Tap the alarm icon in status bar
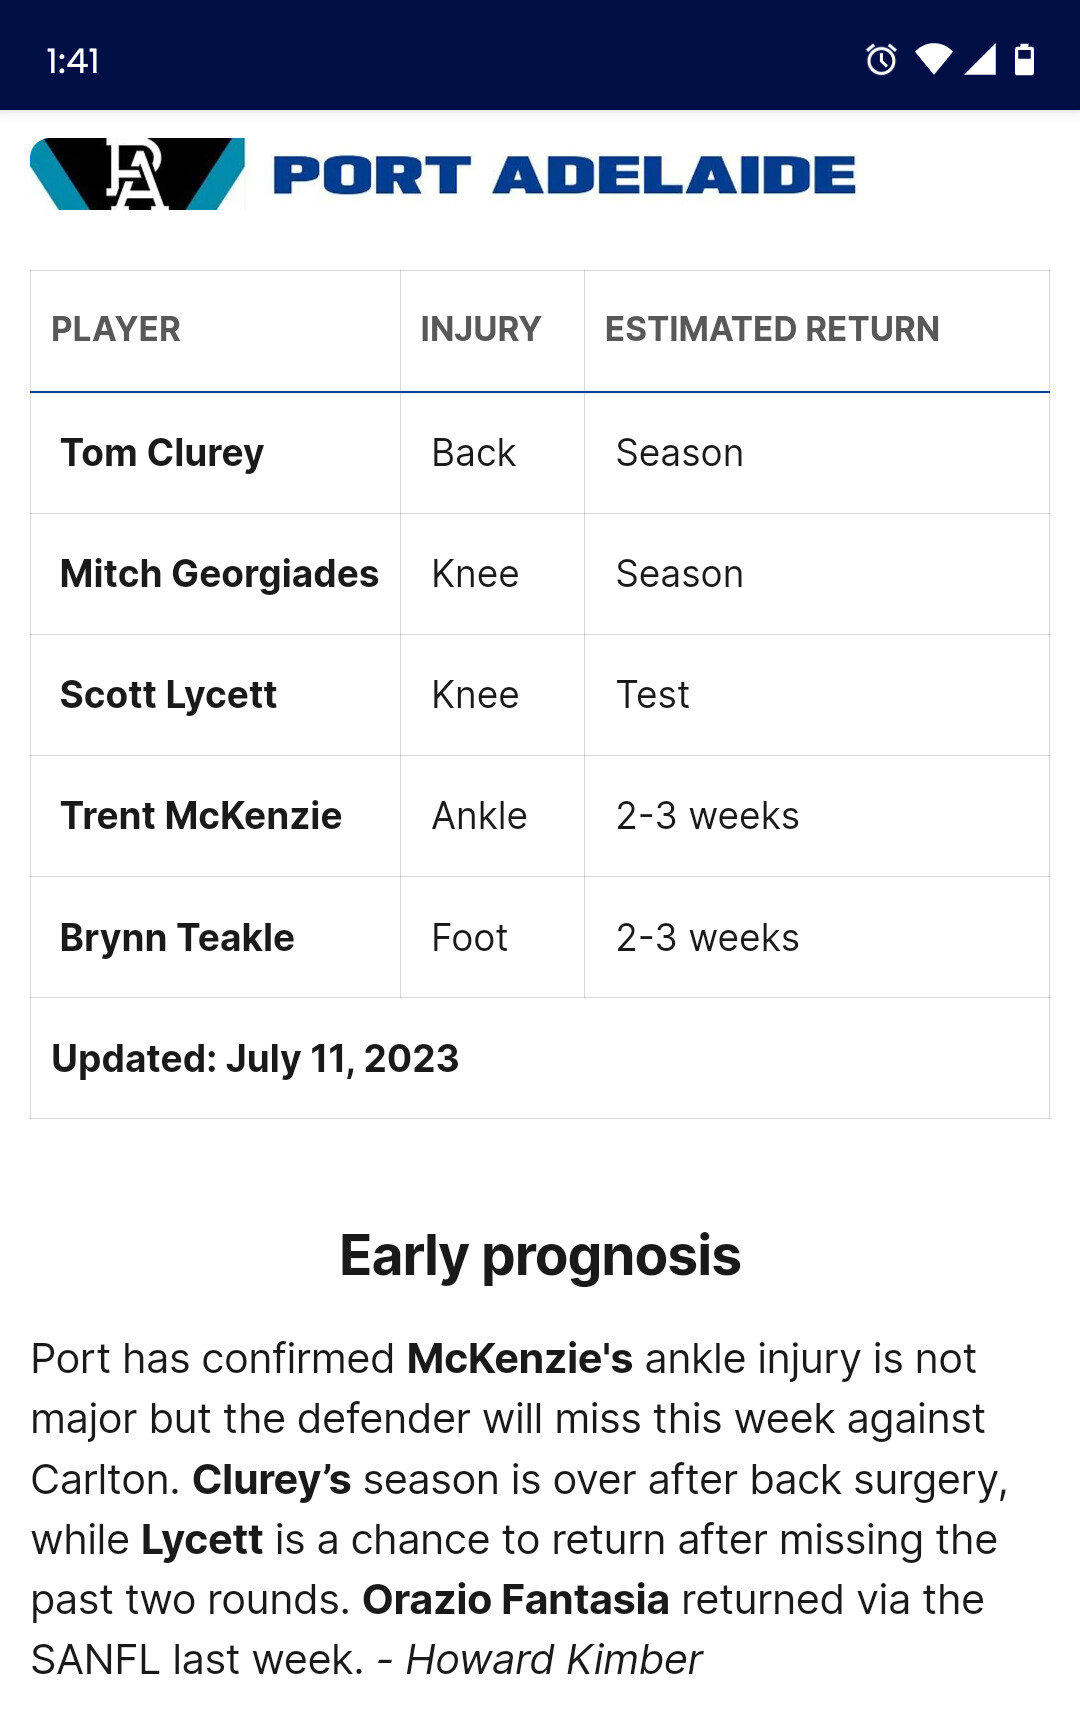This screenshot has height=1710, width=1080. (881, 60)
